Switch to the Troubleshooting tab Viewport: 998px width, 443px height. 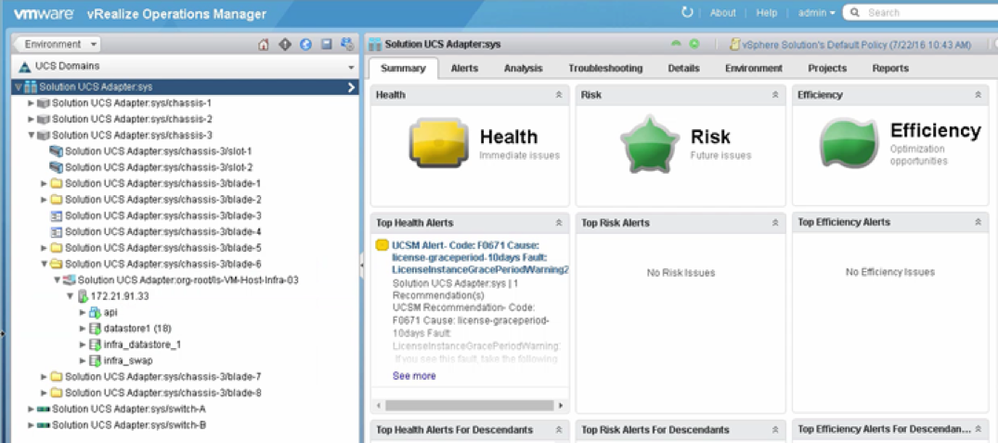tap(605, 68)
